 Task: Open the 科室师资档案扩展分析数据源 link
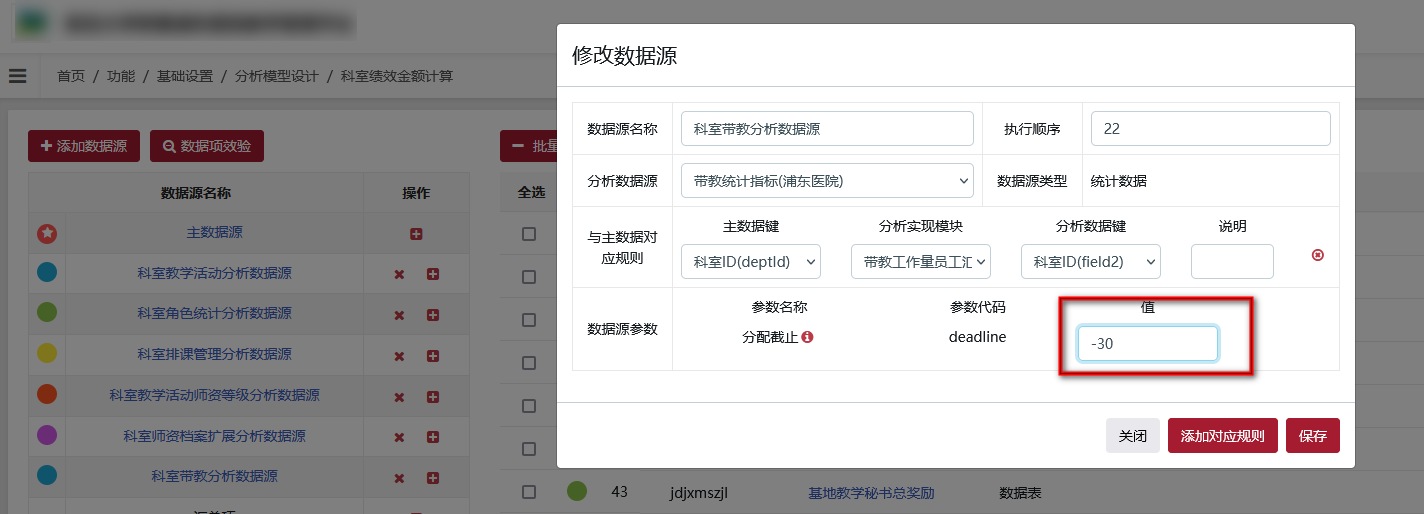(x=215, y=436)
